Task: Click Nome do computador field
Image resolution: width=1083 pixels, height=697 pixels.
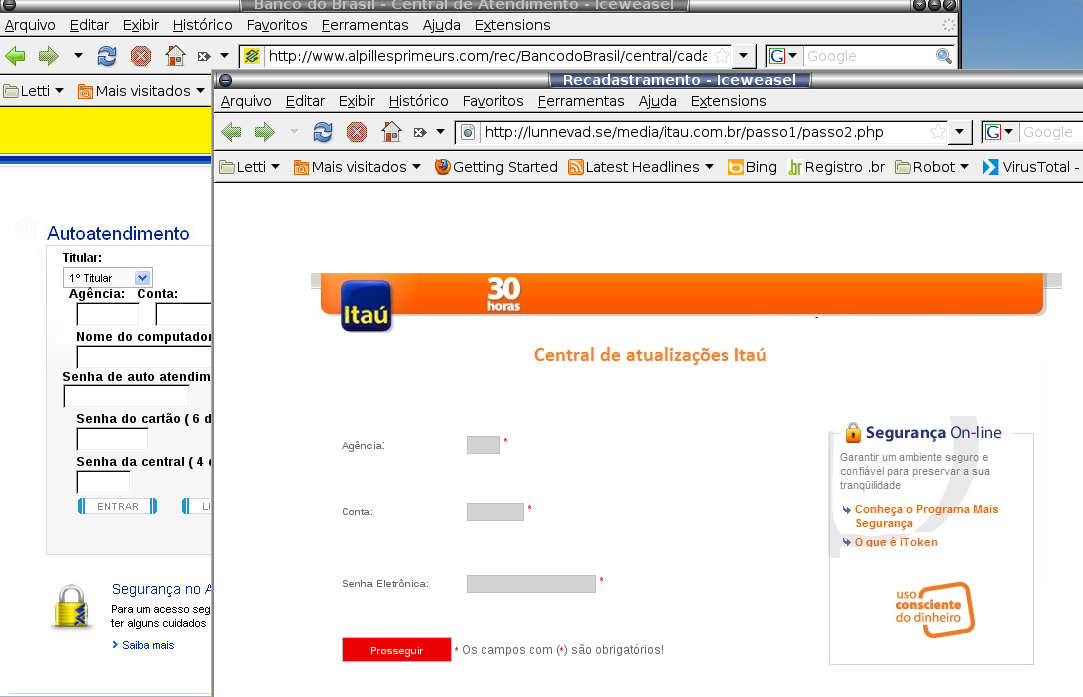Action: tap(144, 357)
